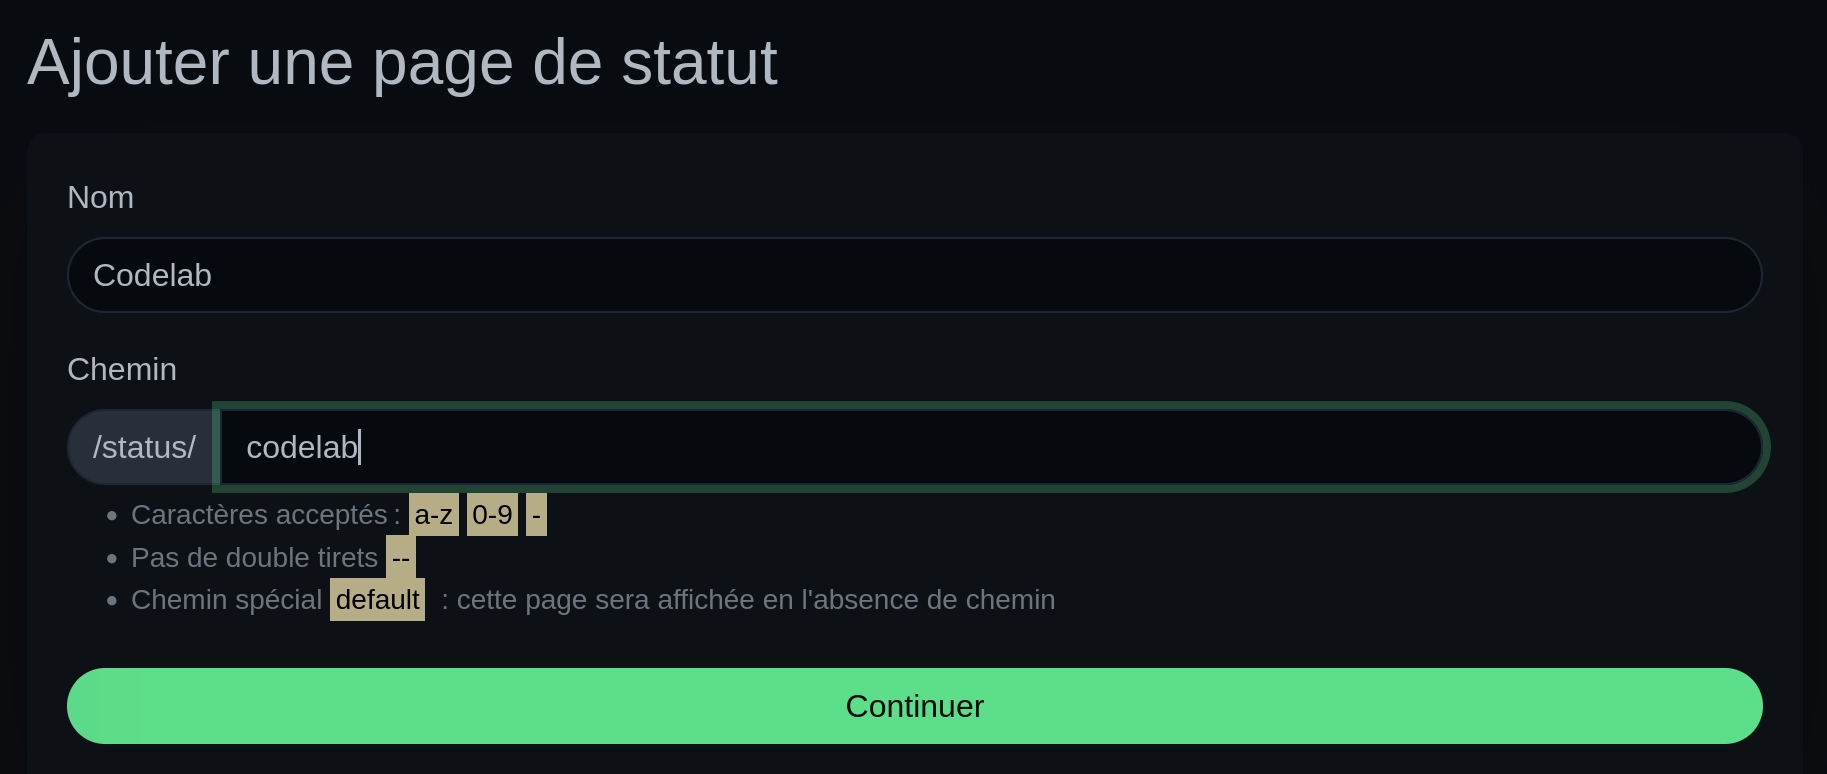The height and width of the screenshot is (774, 1827).
Task: Click the 'Pas de double tirets' hint line
Action: [x=253, y=558]
